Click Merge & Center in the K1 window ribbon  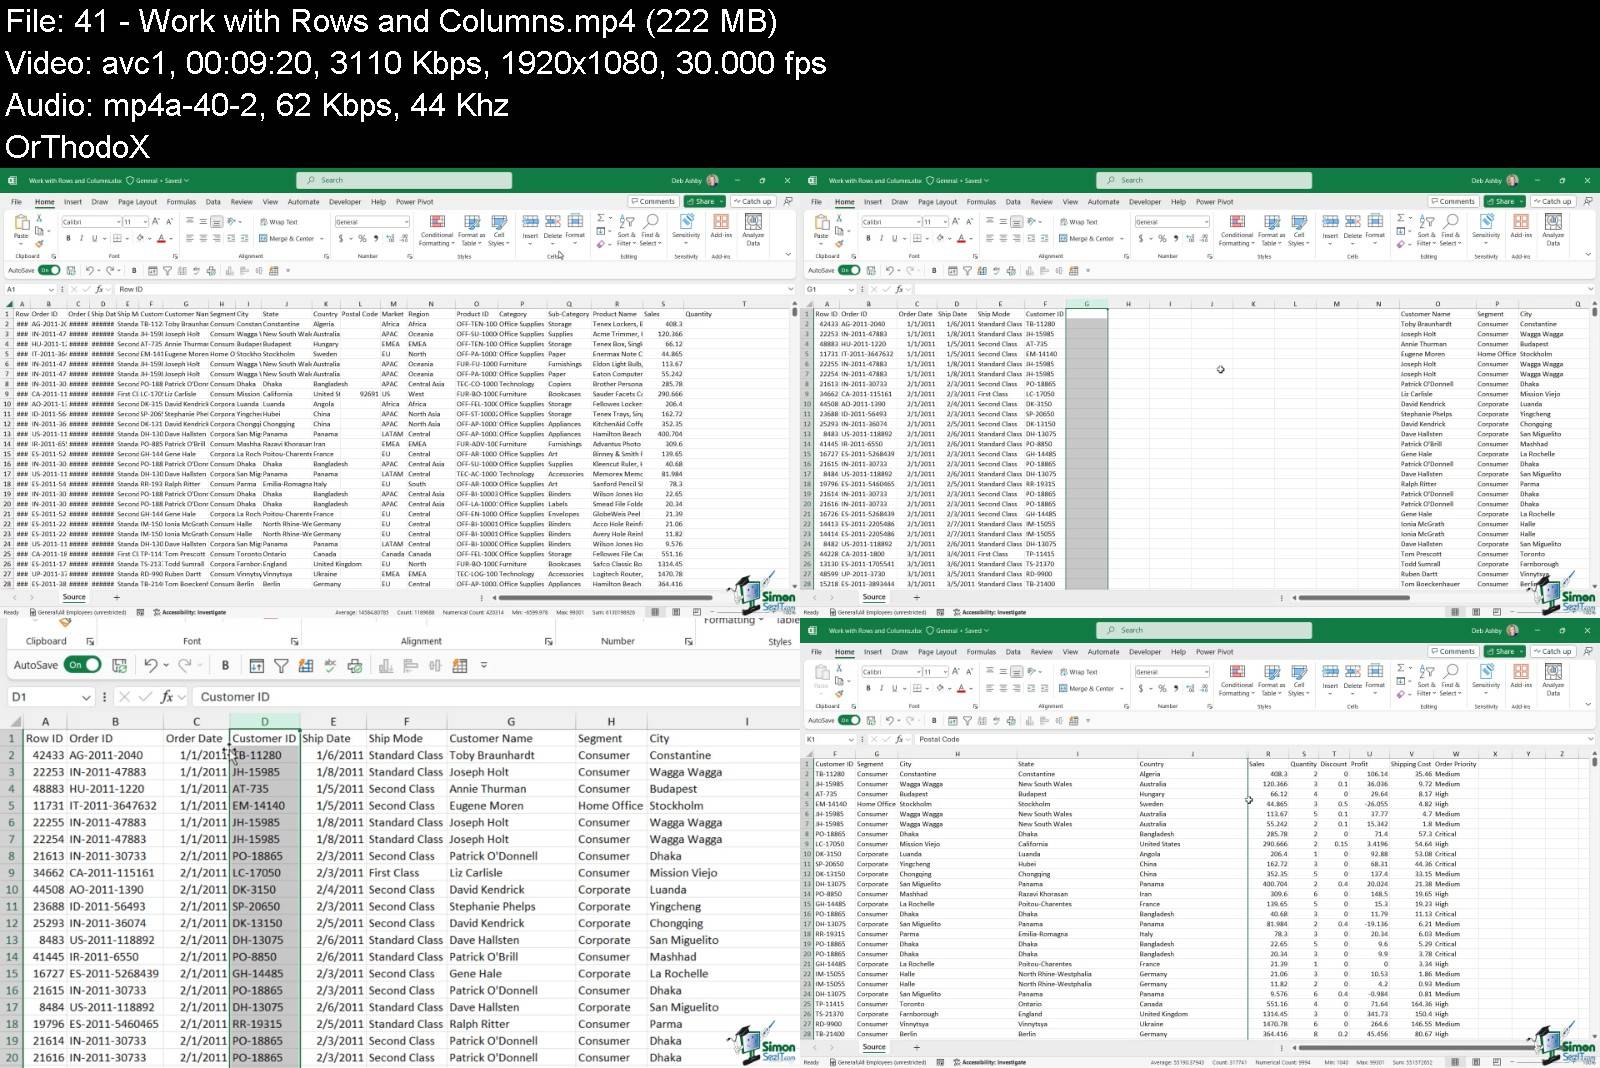coord(1087,688)
